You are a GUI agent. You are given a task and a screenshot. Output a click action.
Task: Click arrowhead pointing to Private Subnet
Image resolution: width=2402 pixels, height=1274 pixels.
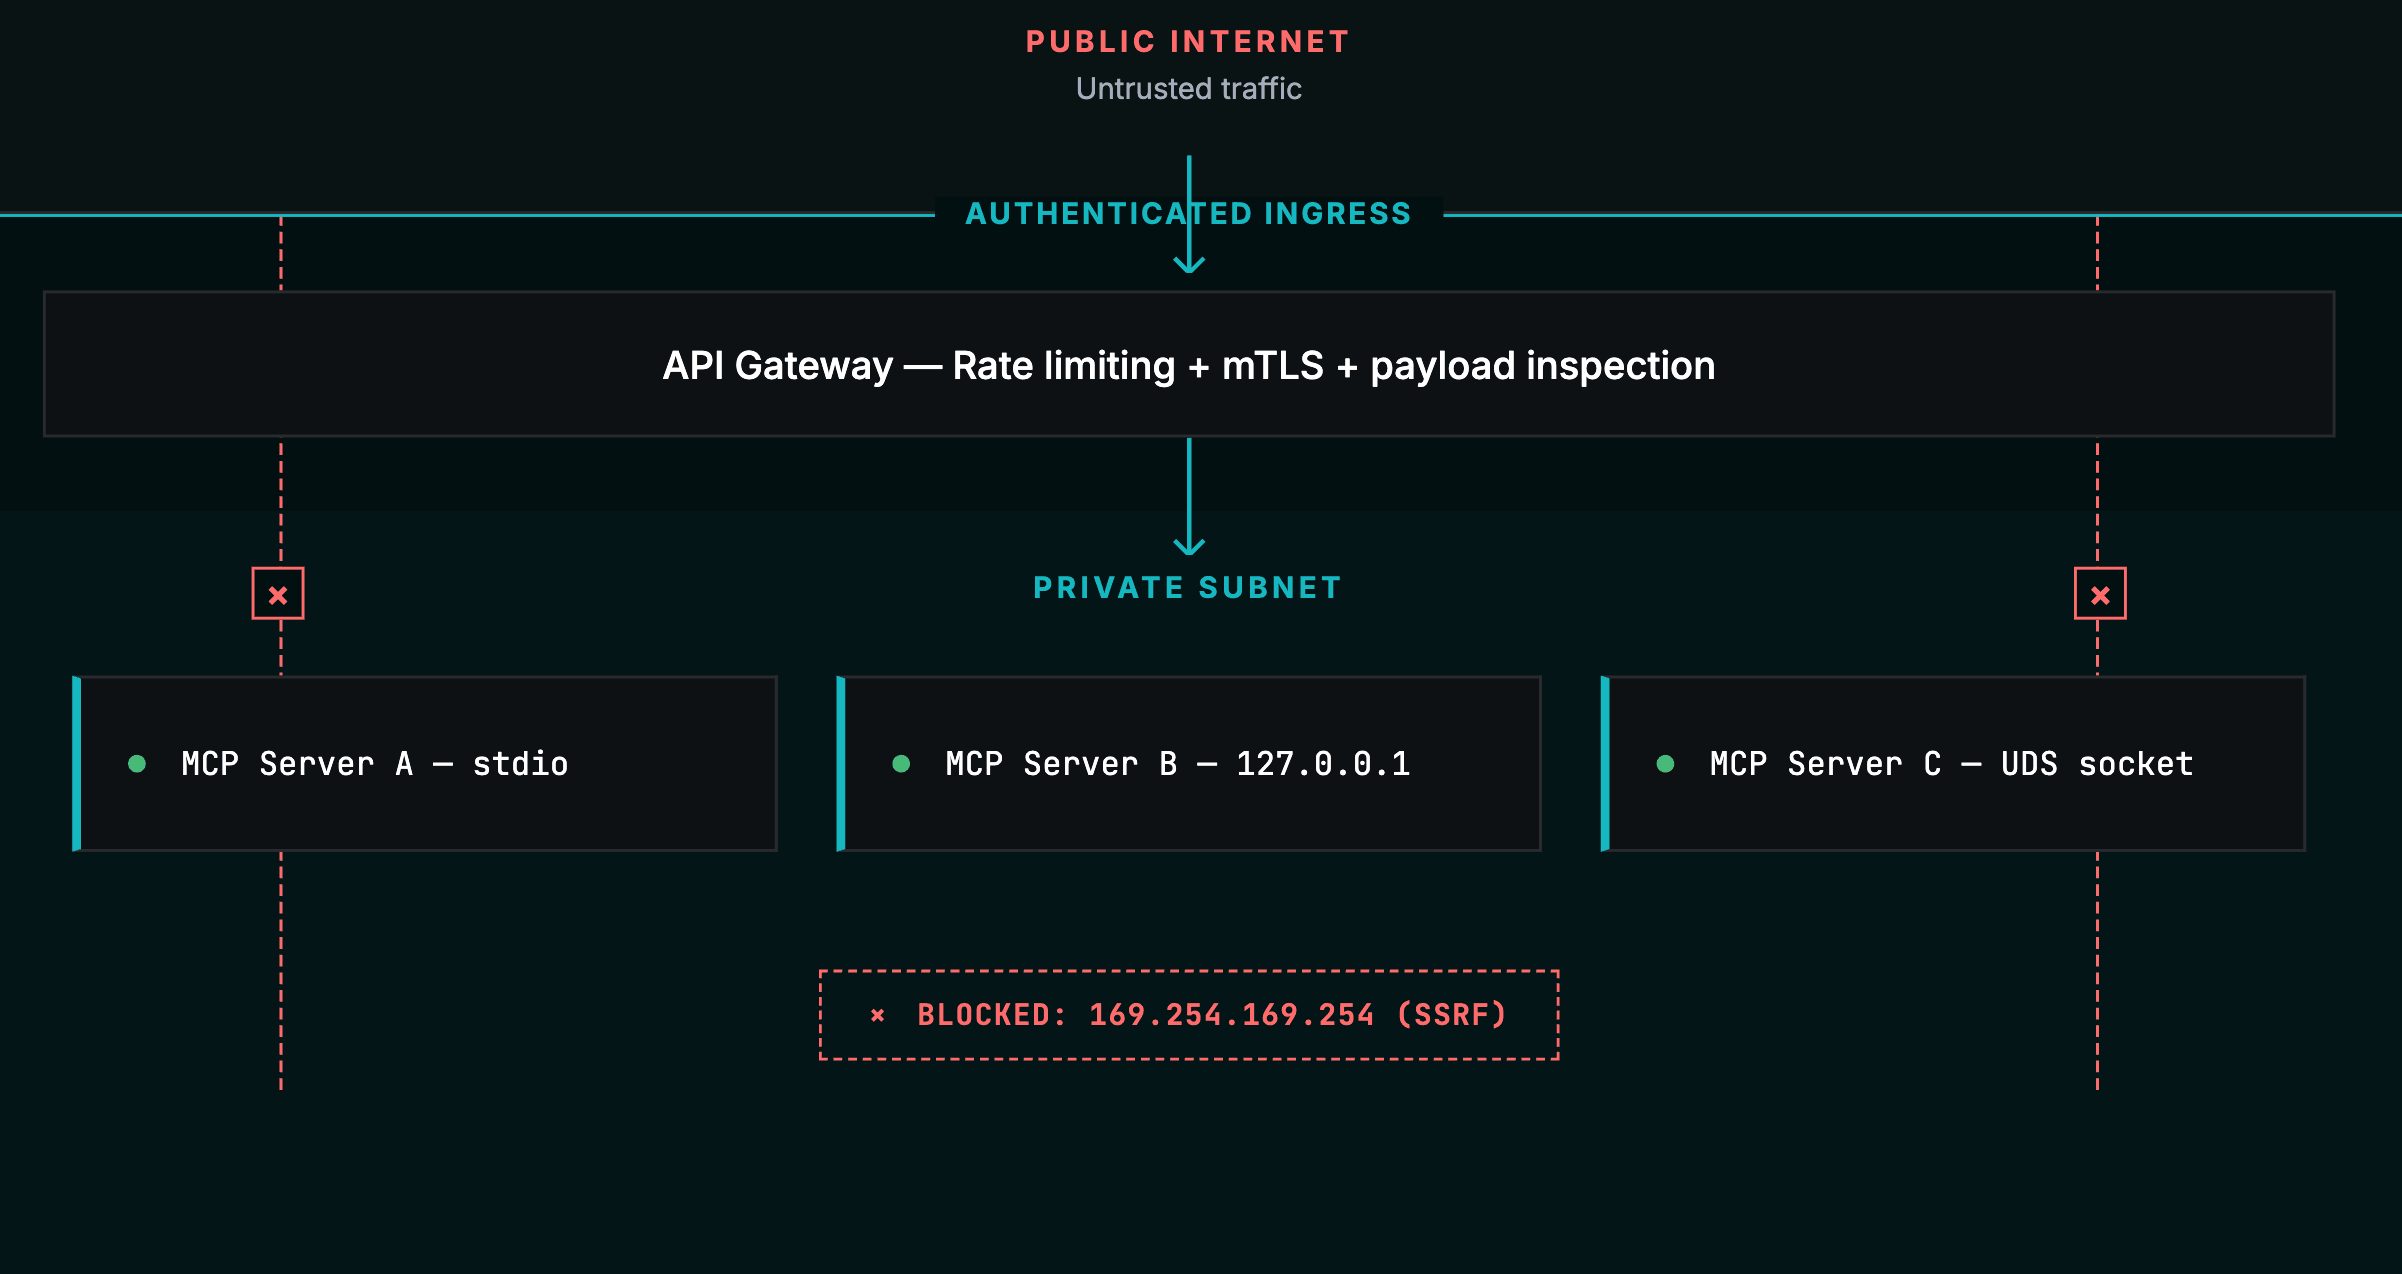(x=1189, y=547)
